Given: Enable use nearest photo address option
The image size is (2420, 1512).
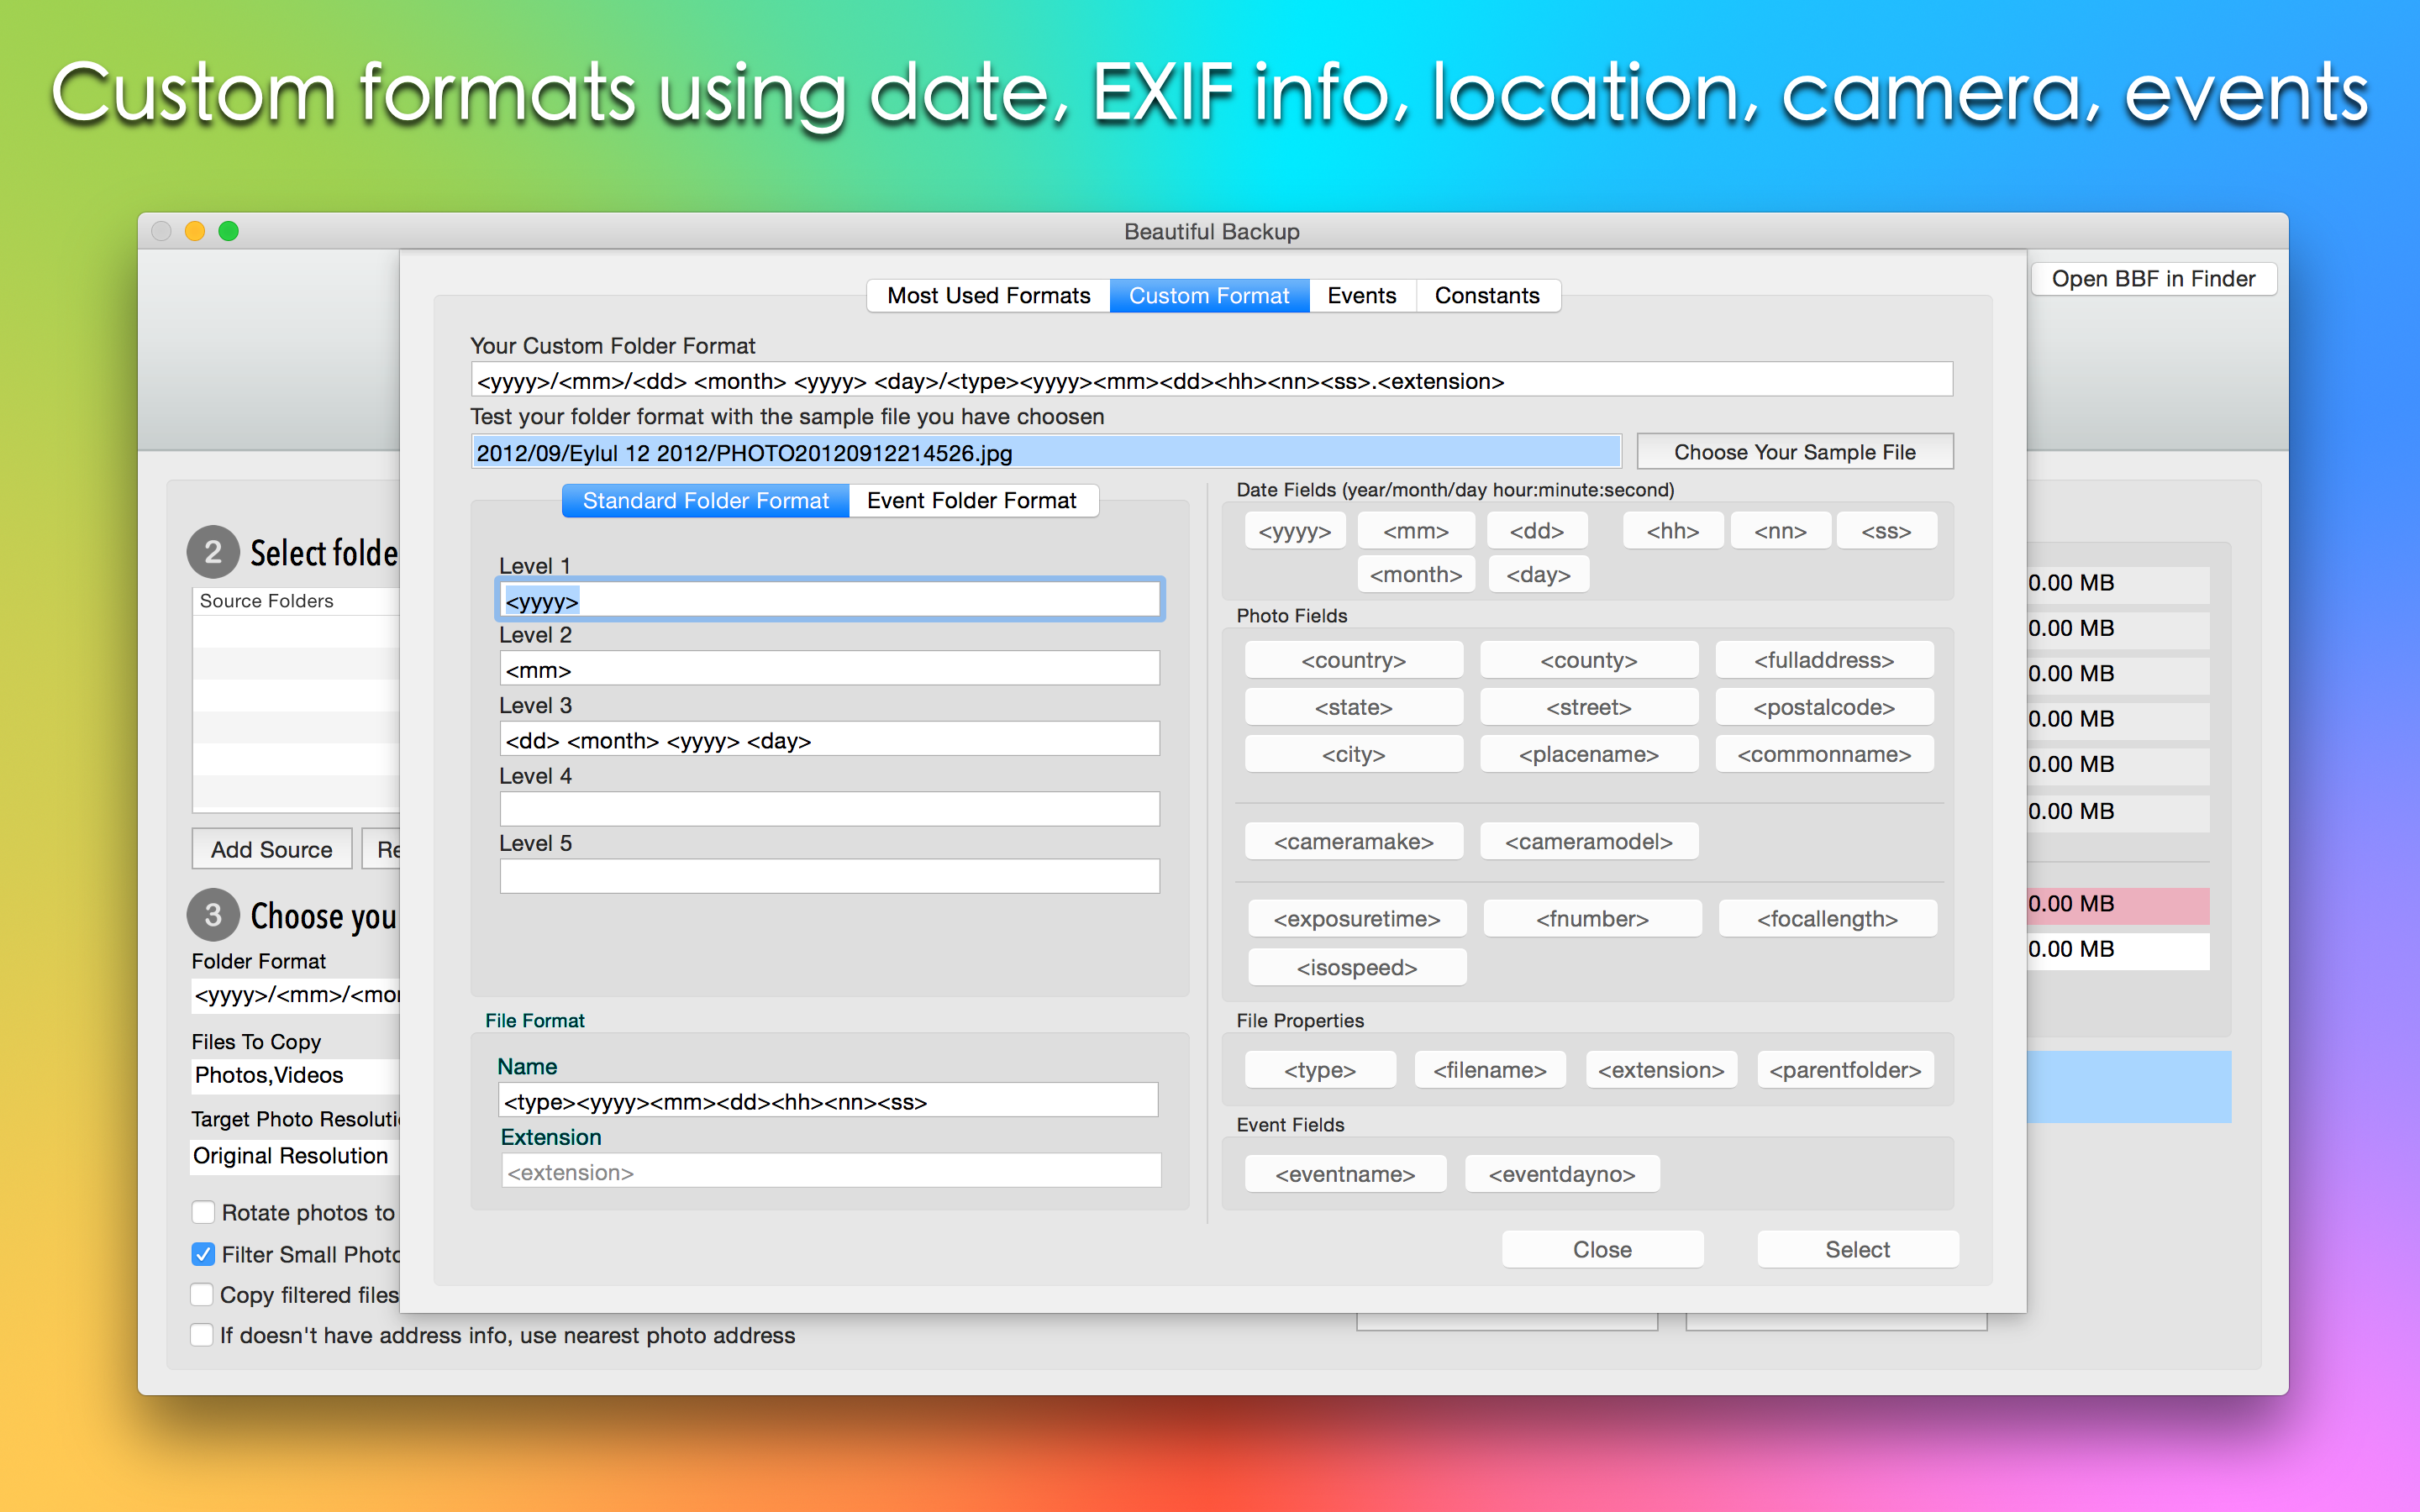Looking at the screenshot, I should coord(203,1335).
